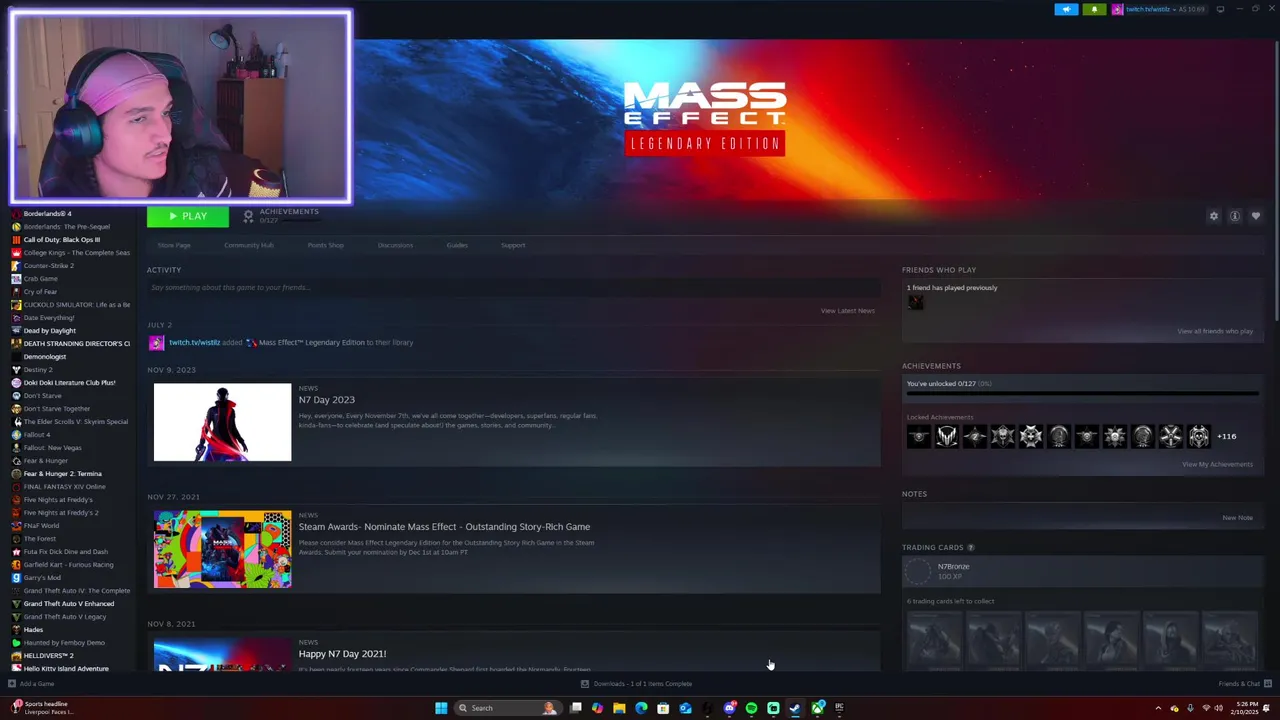Image resolution: width=1280 pixels, height=720 pixels.
Task: Click the achievements progress bar
Action: (x=1082, y=393)
